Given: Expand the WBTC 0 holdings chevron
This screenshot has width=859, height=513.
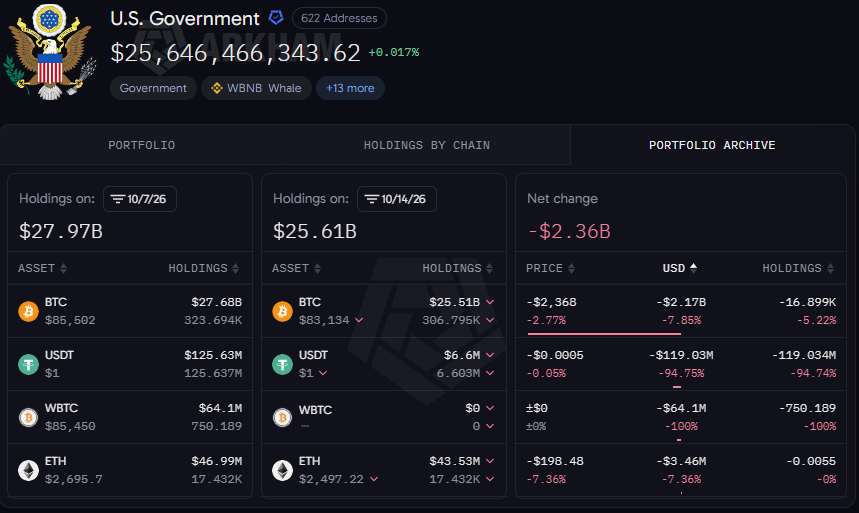Looking at the screenshot, I should [490, 426].
